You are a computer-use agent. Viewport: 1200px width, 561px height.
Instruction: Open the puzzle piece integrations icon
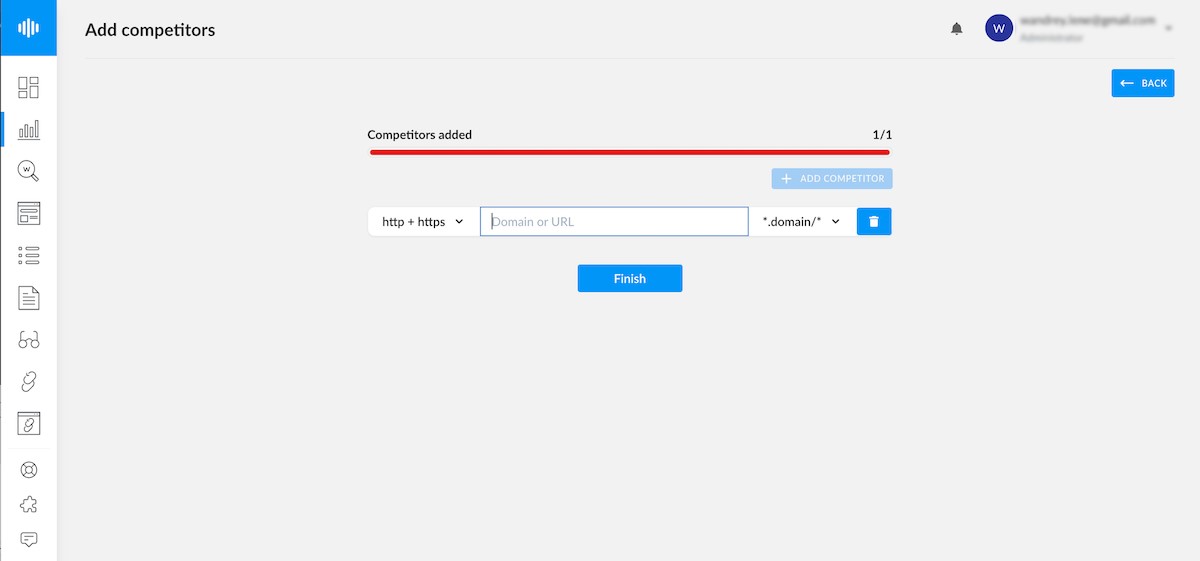coord(29,504)
